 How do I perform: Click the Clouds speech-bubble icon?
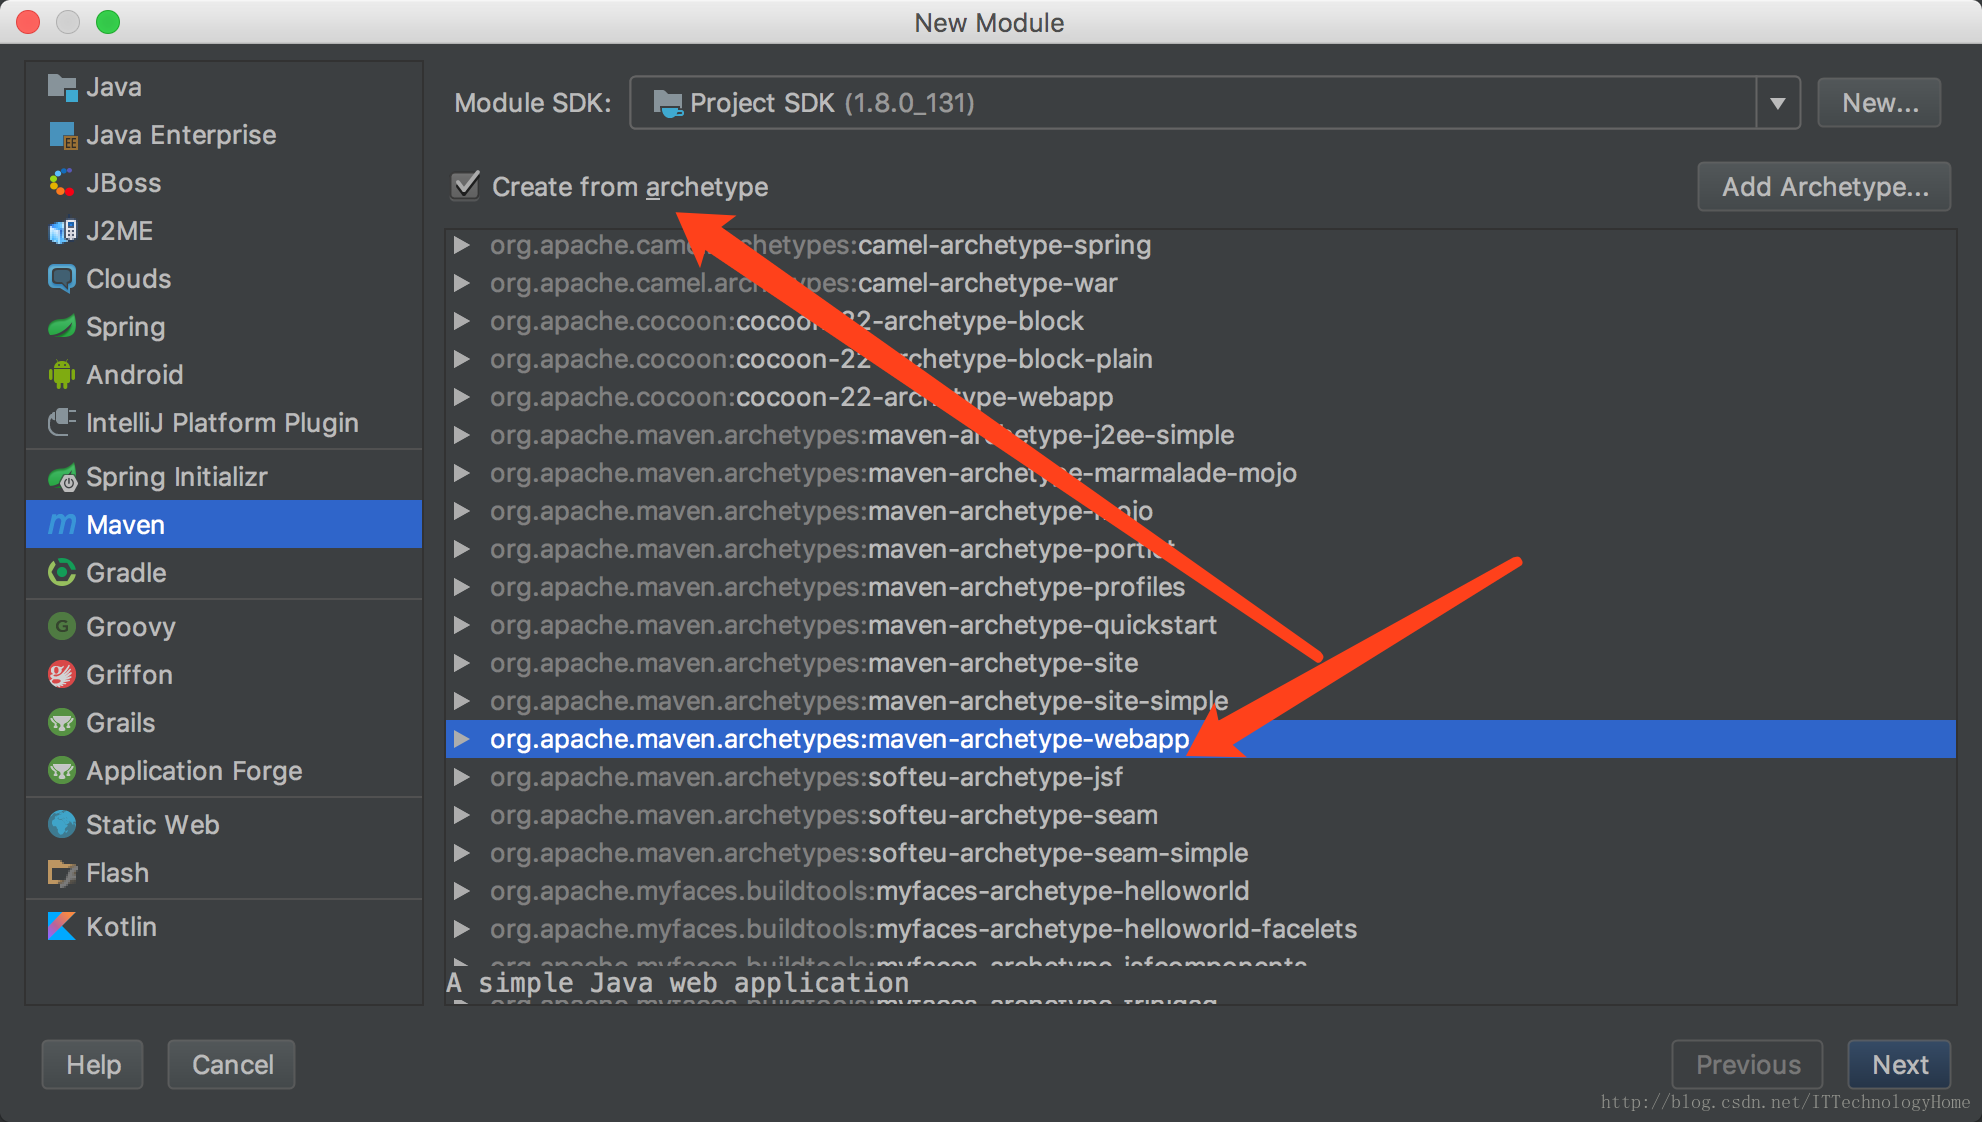click(x=62, y=279)
